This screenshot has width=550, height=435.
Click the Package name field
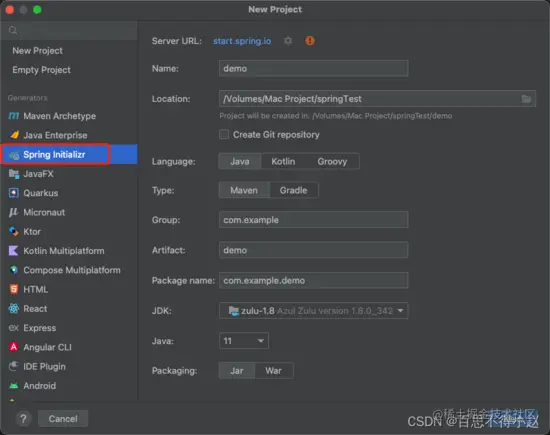314,281
